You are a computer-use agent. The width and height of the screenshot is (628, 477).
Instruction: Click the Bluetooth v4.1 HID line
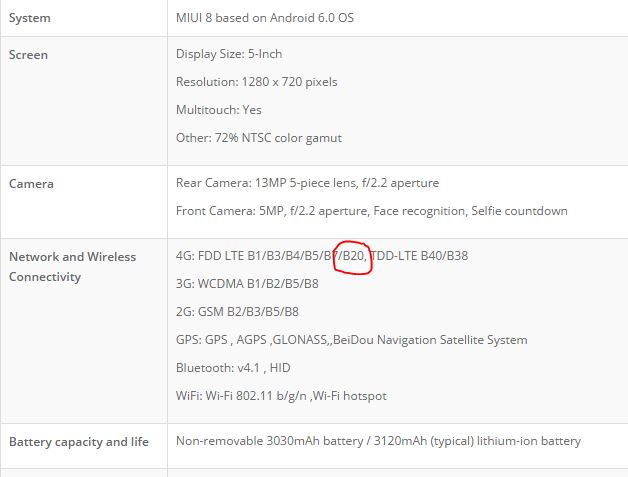point(233,368)
